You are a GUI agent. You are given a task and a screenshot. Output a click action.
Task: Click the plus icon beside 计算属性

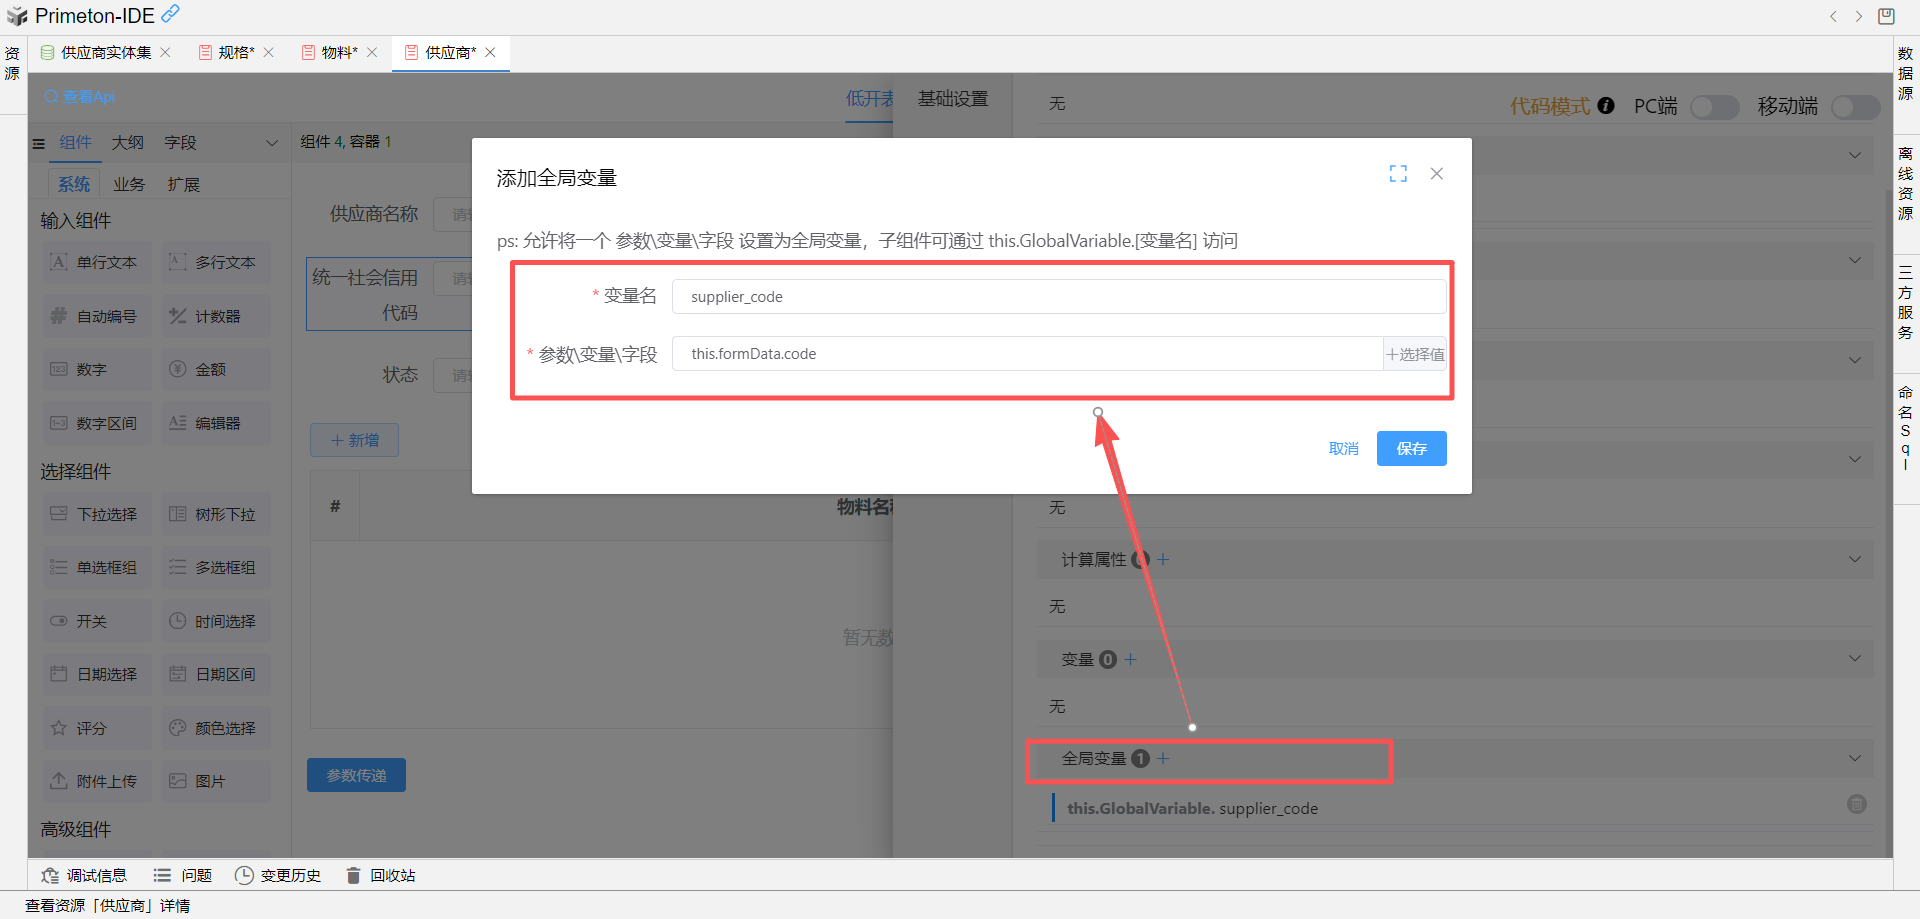(1163, 560)
